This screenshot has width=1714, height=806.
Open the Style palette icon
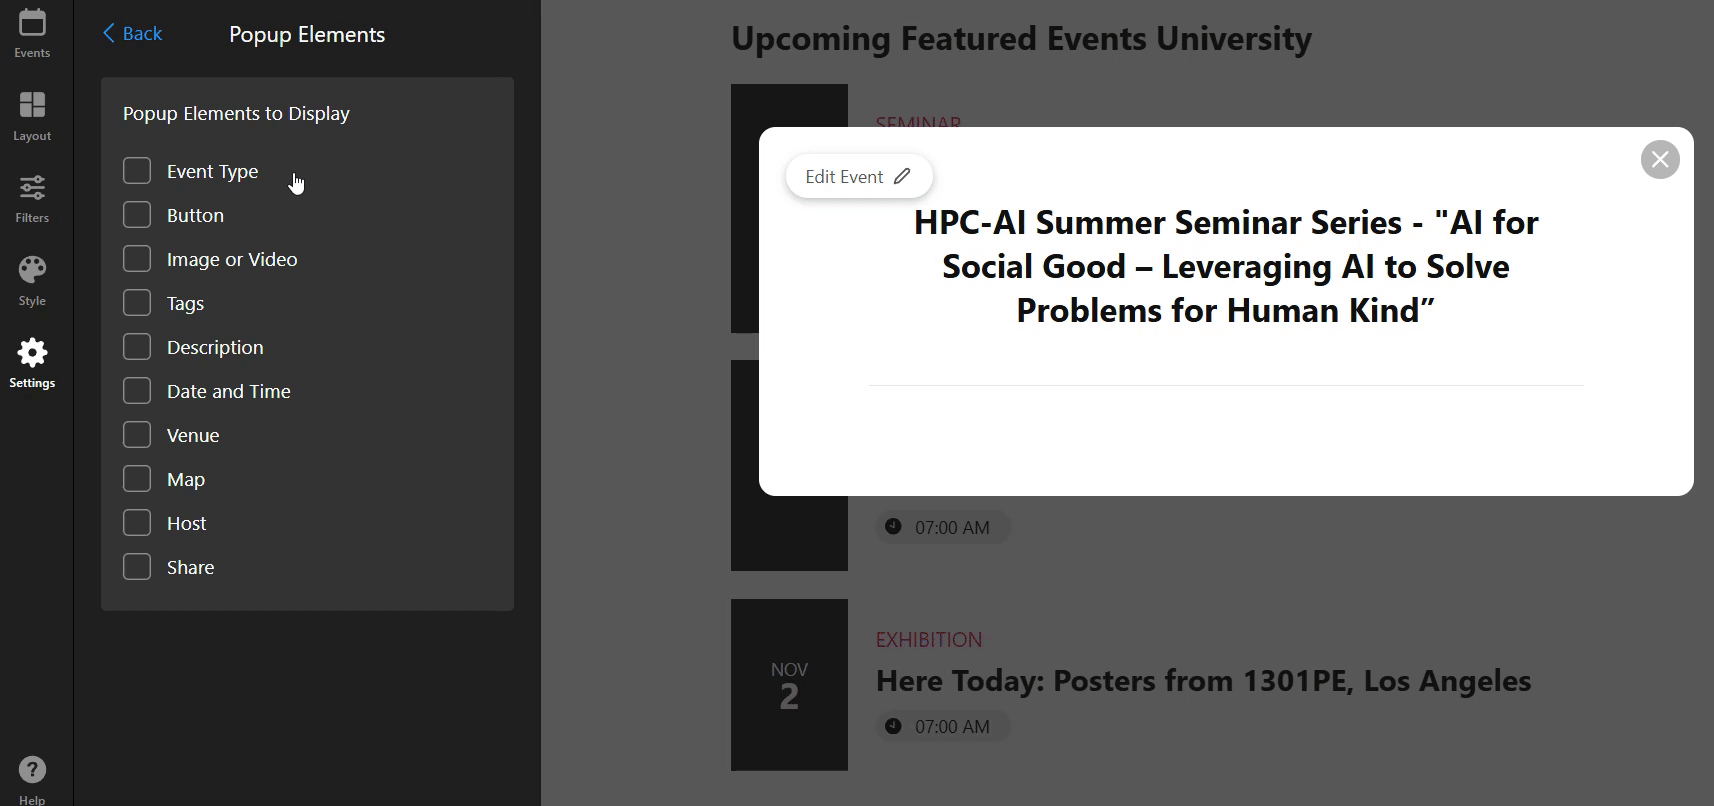coord(32,271)
